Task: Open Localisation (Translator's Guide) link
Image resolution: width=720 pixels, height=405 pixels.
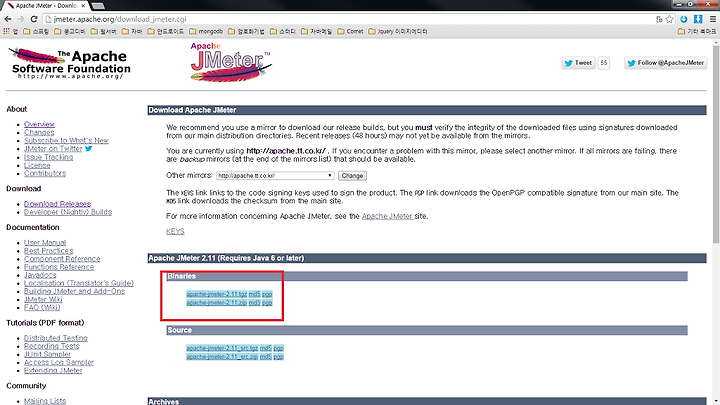Action: click(x=79, y=283)
